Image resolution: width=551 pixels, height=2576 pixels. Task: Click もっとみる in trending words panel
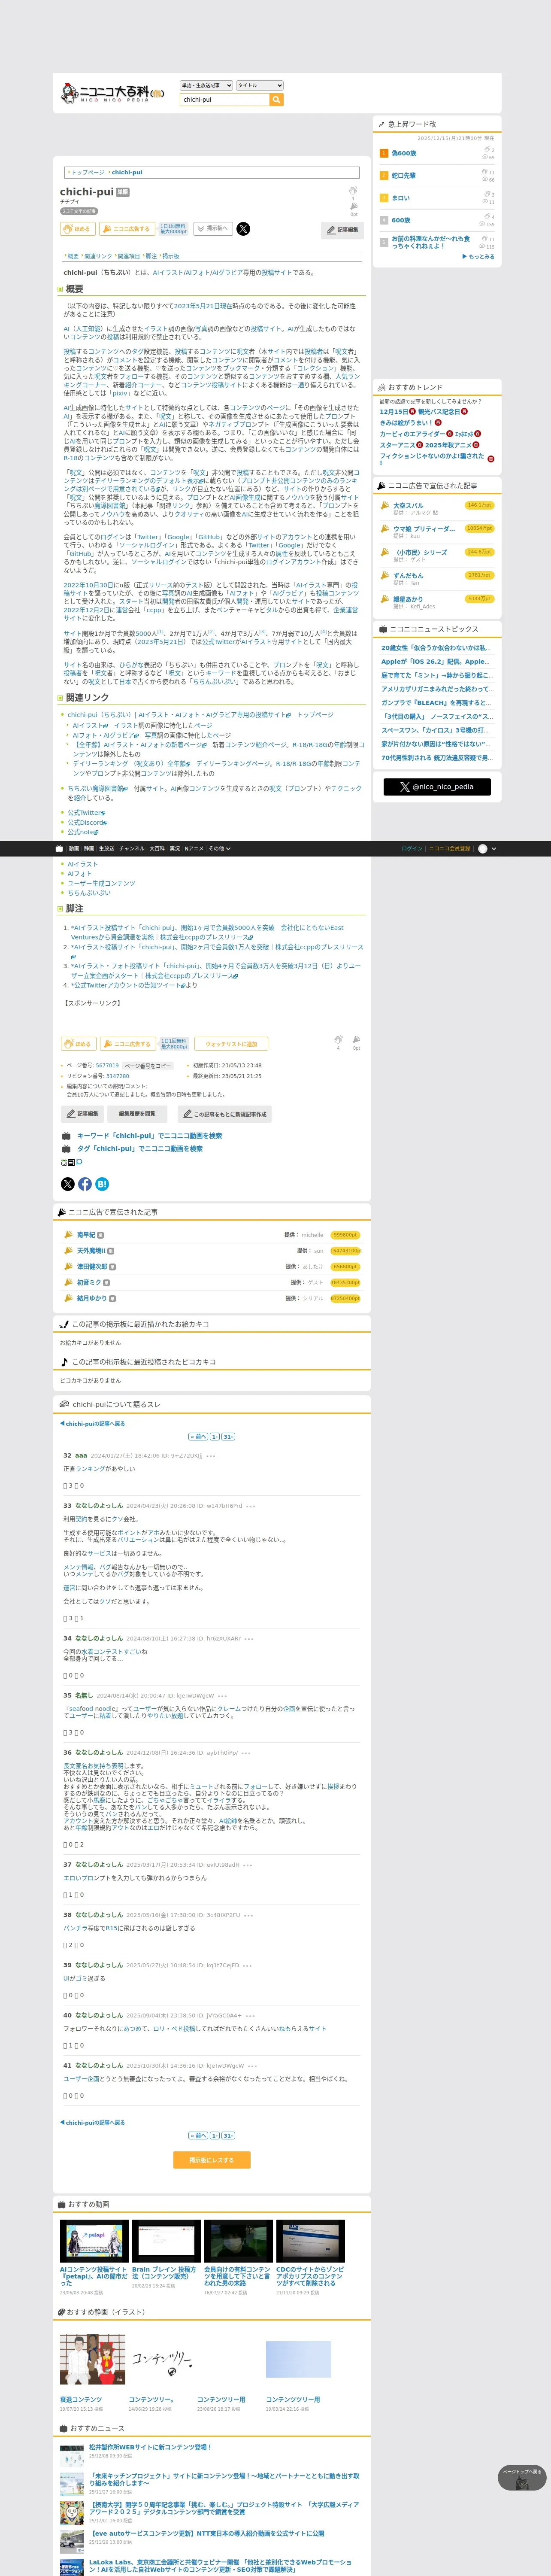pos(479,257)
